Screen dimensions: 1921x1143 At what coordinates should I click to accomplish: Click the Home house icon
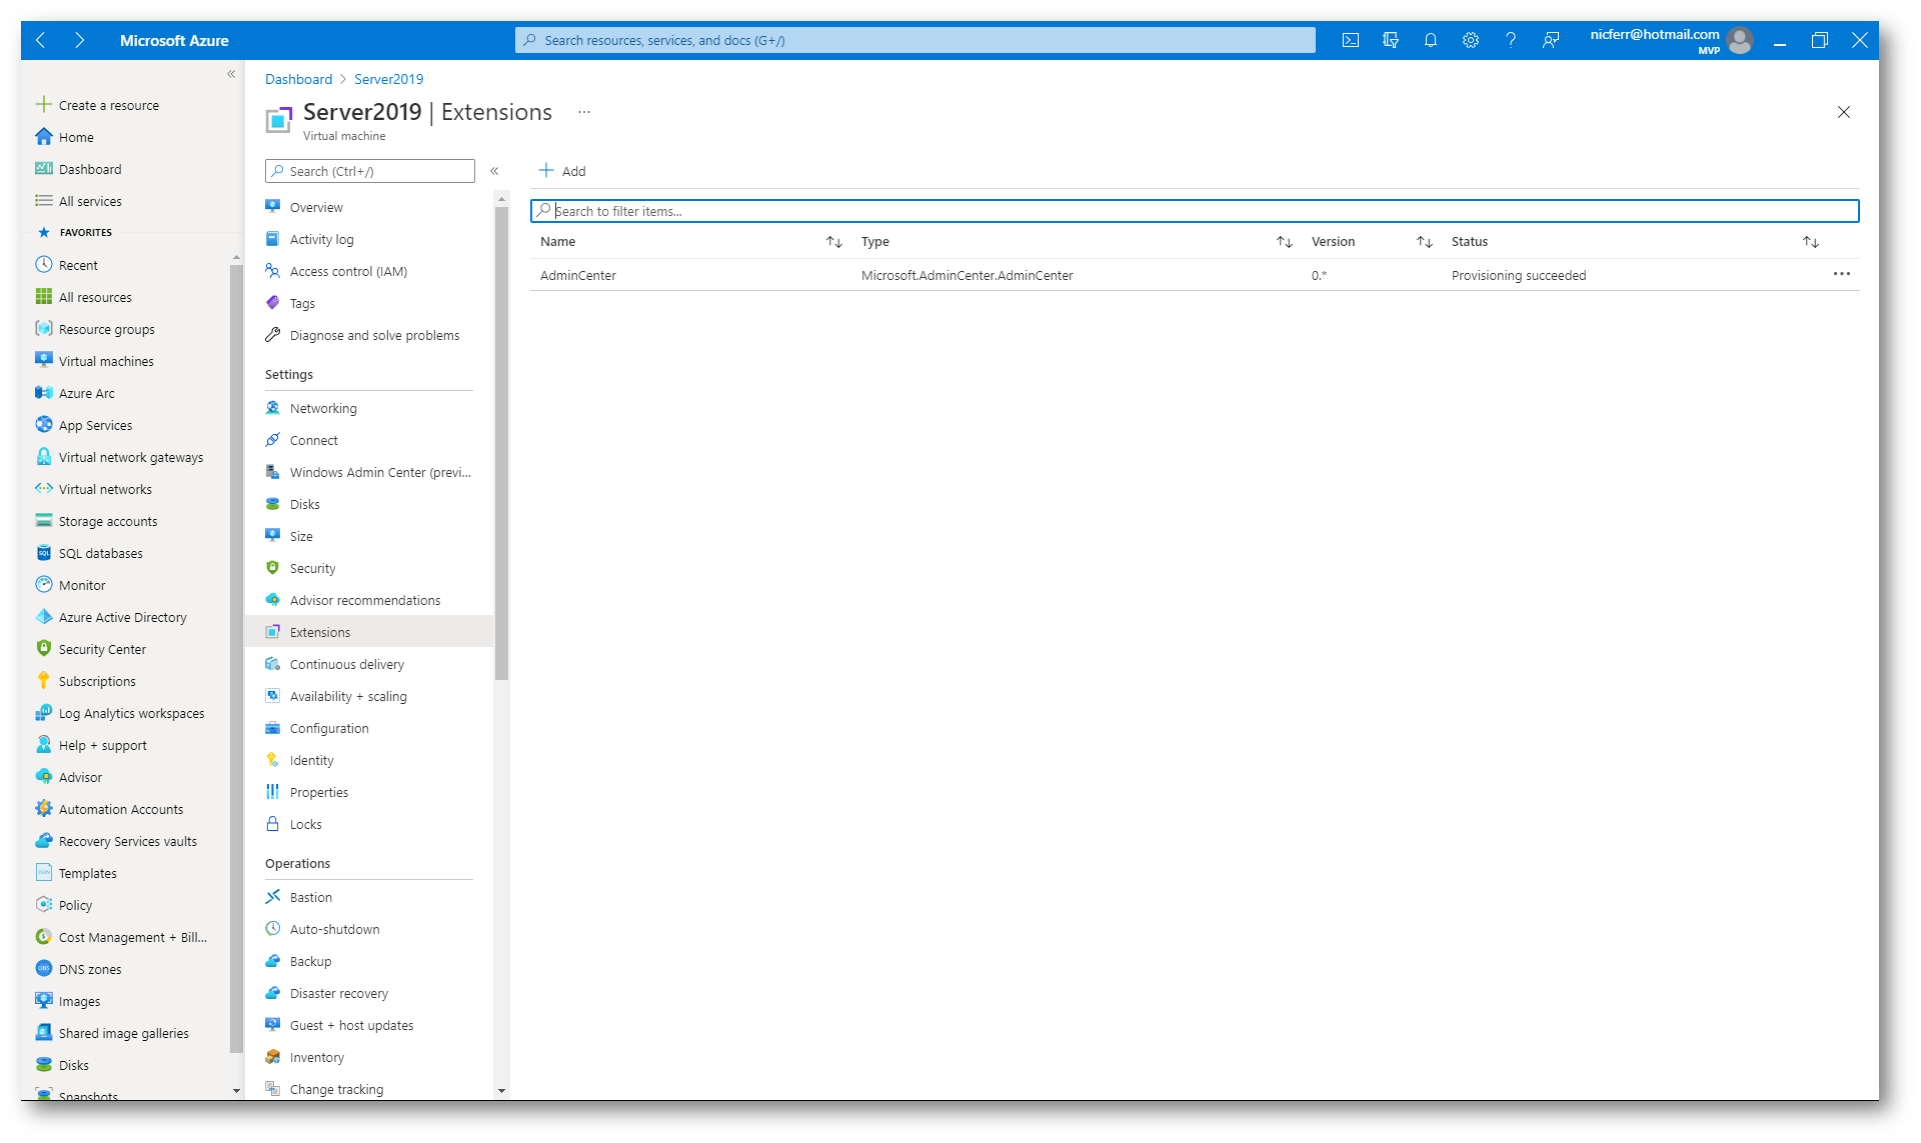[43, 136]
